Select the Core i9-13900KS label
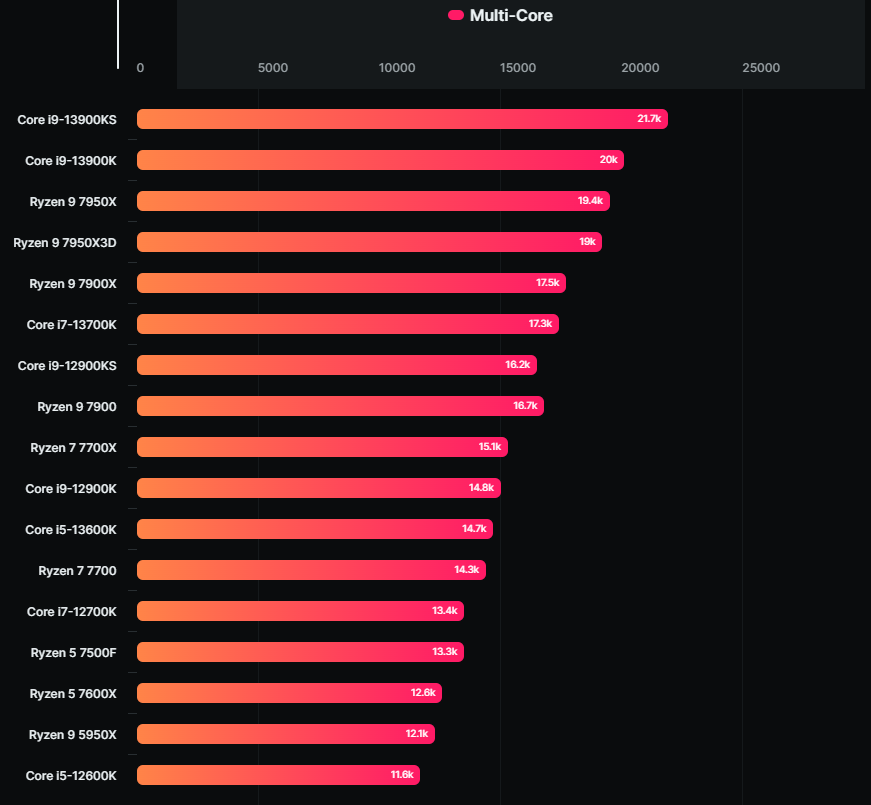Viewport: 871px width, 805px height. pyautogui.click(x=67, y=120)
